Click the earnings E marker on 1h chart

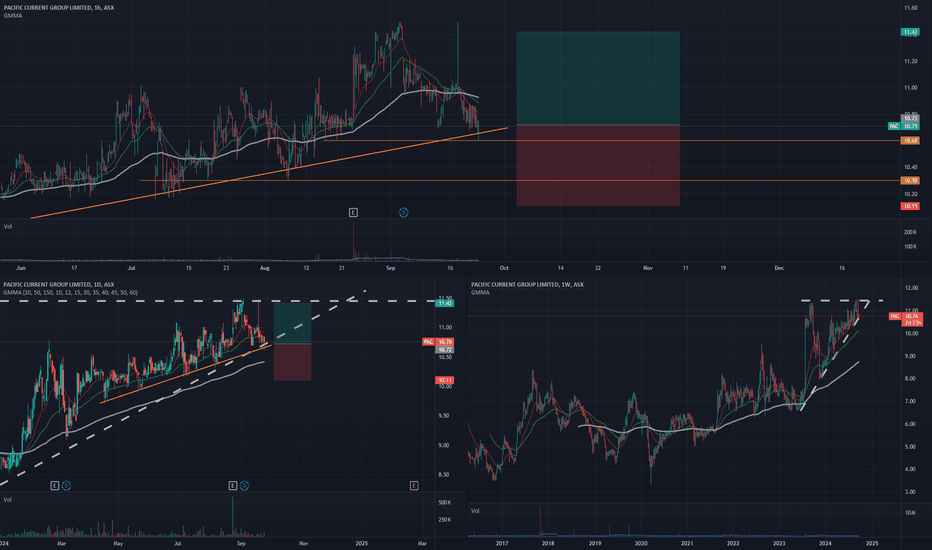(x=353, y=212)
